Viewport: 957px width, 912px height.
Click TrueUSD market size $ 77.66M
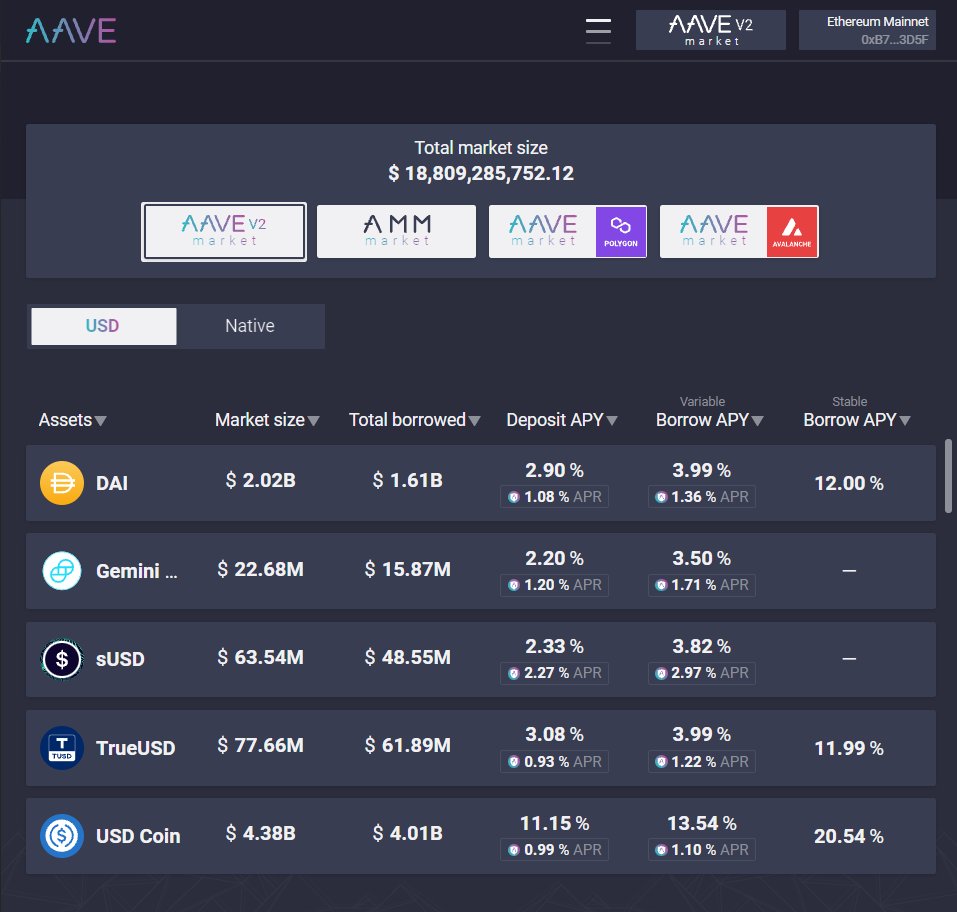coord(261,745)
